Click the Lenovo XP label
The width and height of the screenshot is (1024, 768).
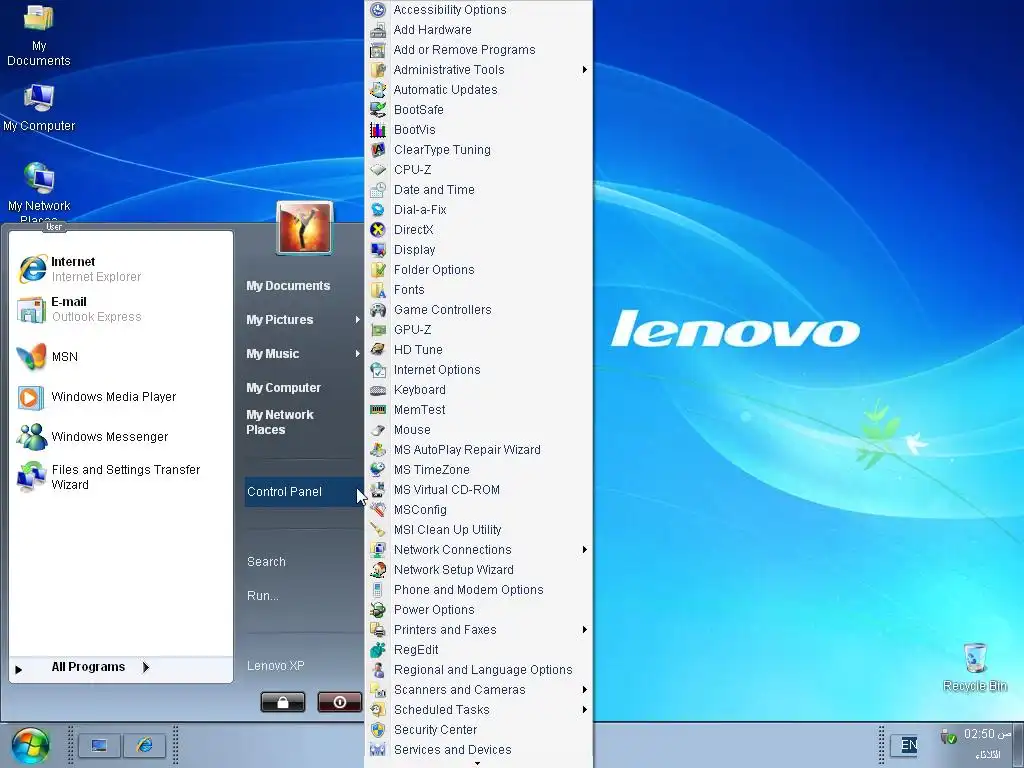pyautogui.click(x=276, y=665)
